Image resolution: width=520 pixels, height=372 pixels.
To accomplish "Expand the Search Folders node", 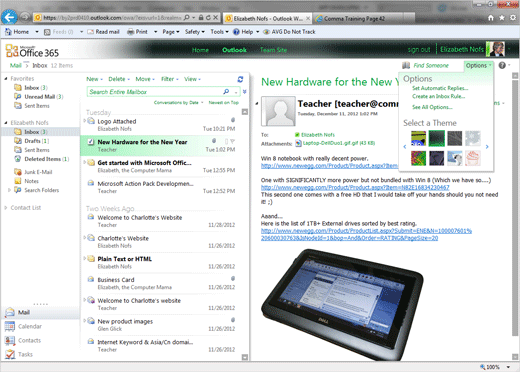I will coord(9,190).
